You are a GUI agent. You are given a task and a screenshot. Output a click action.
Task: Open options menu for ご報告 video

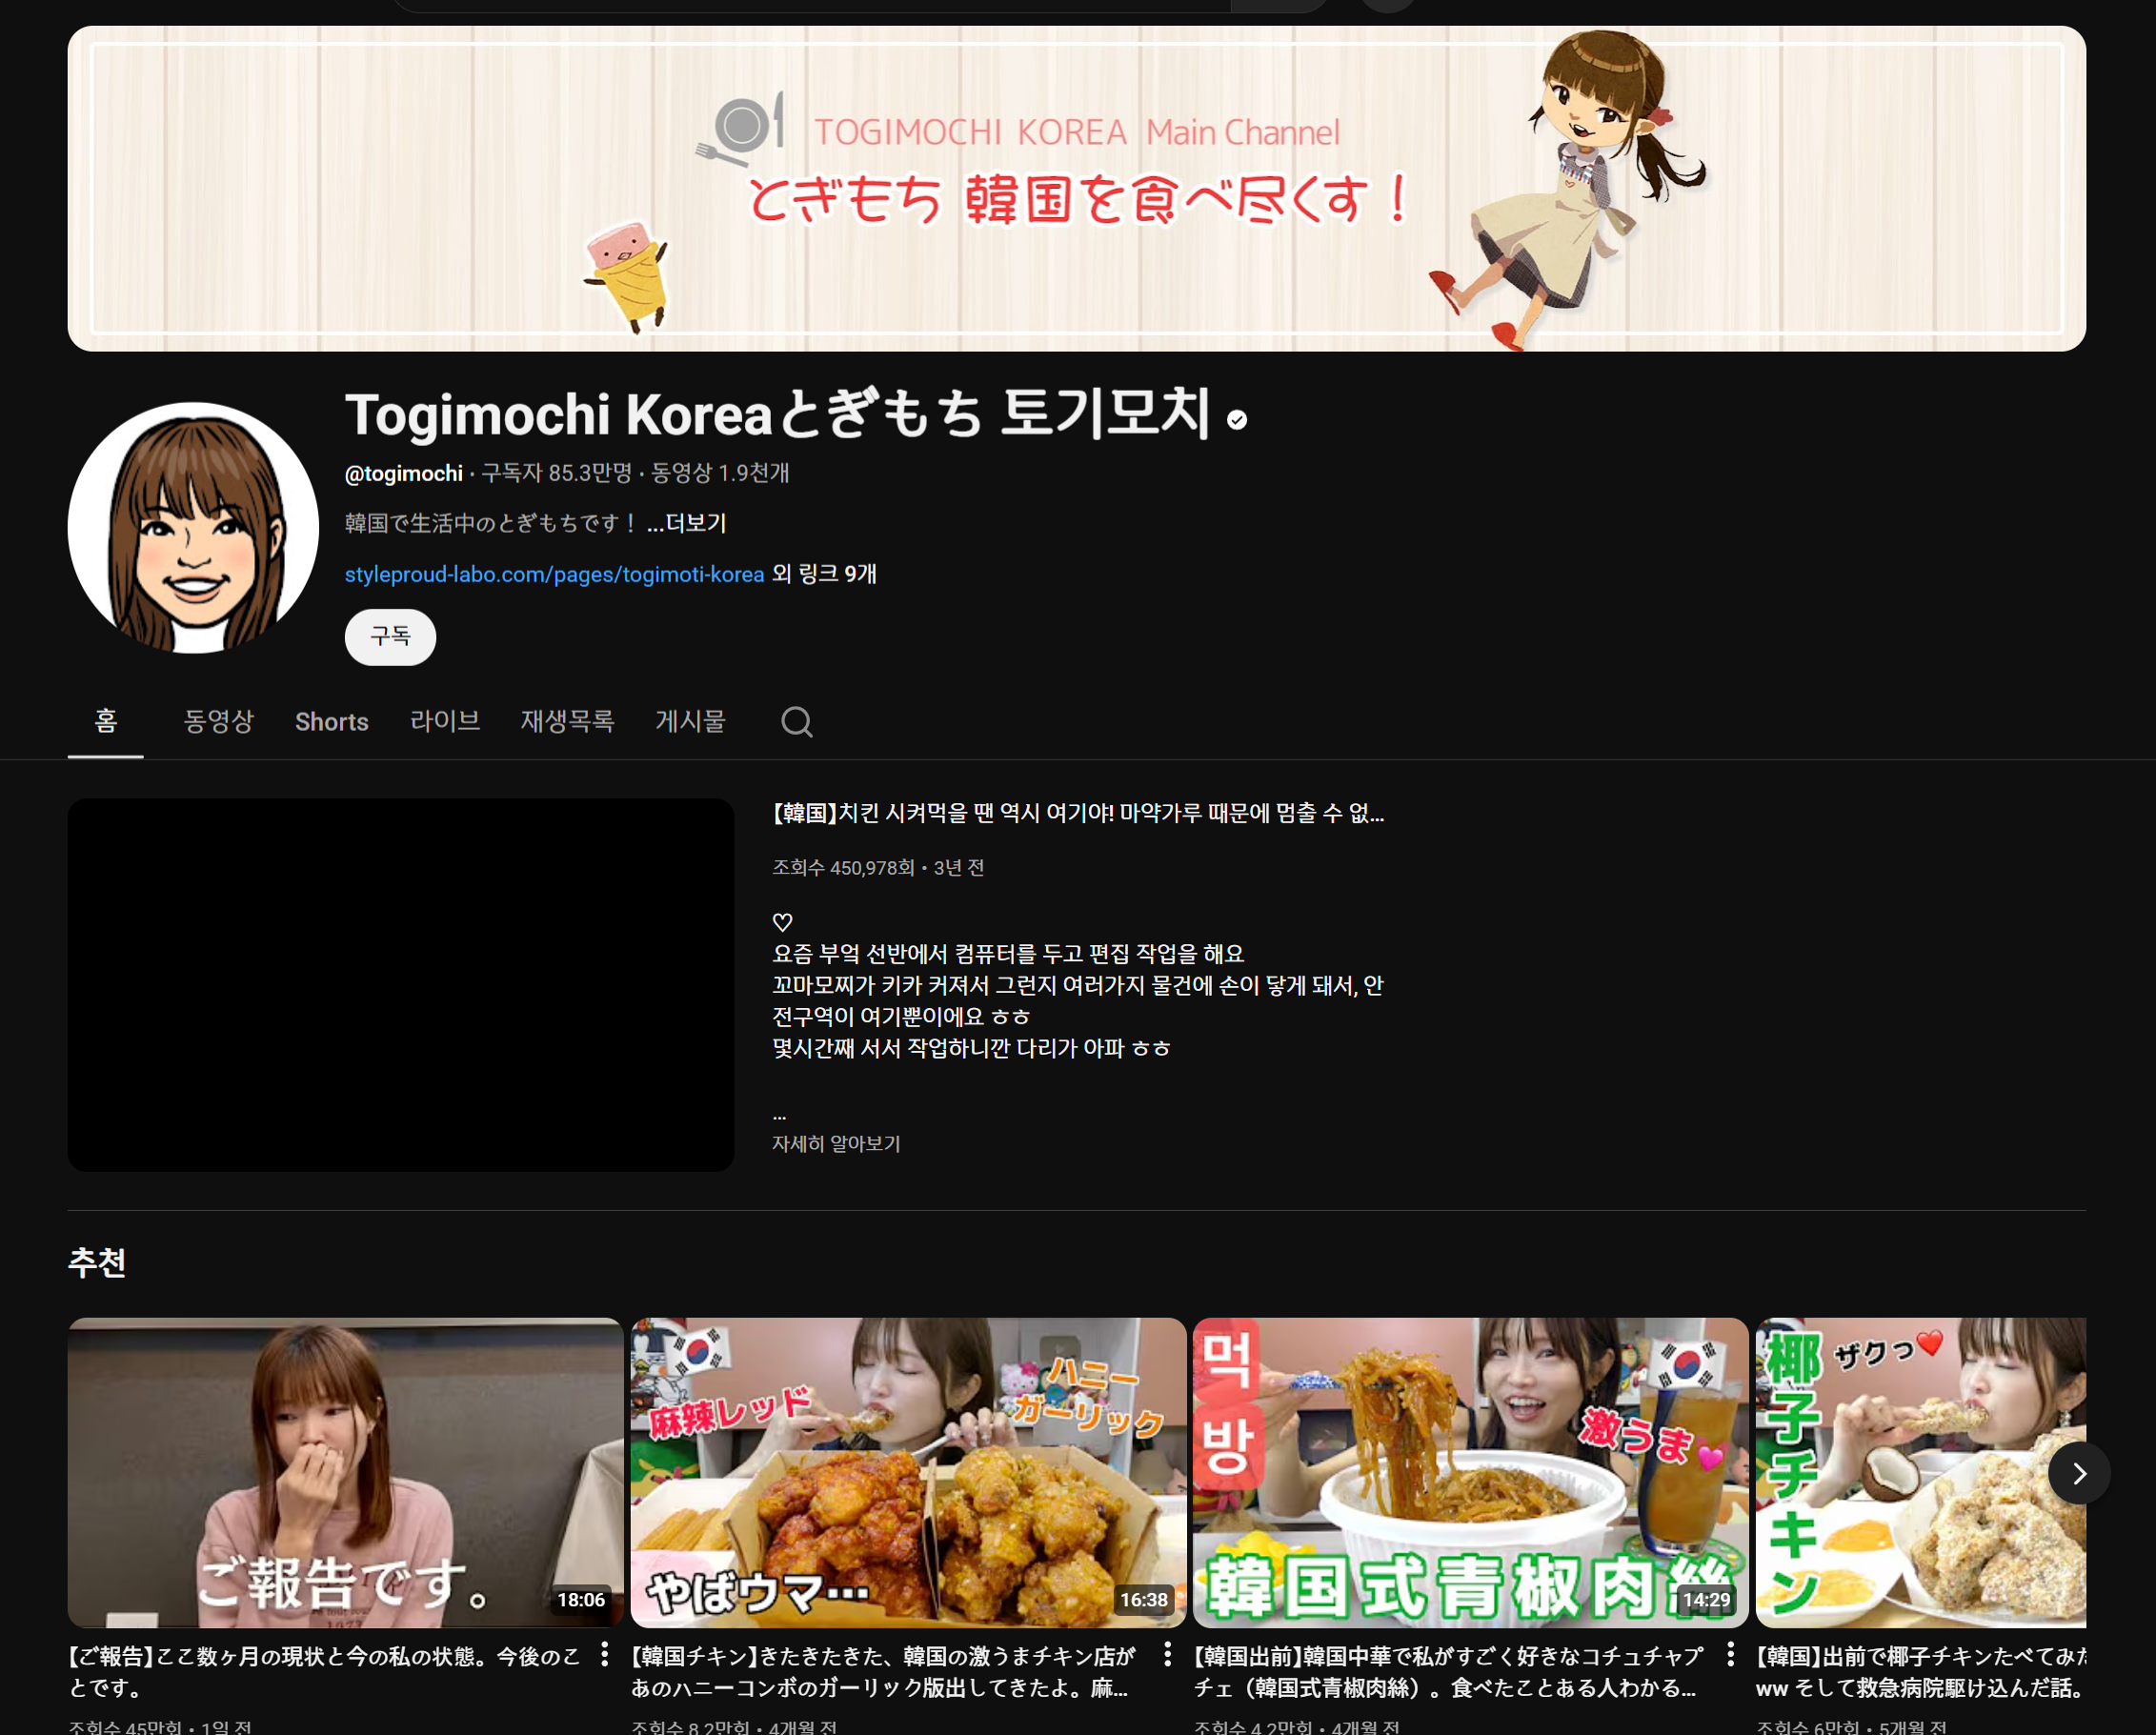604,1654
